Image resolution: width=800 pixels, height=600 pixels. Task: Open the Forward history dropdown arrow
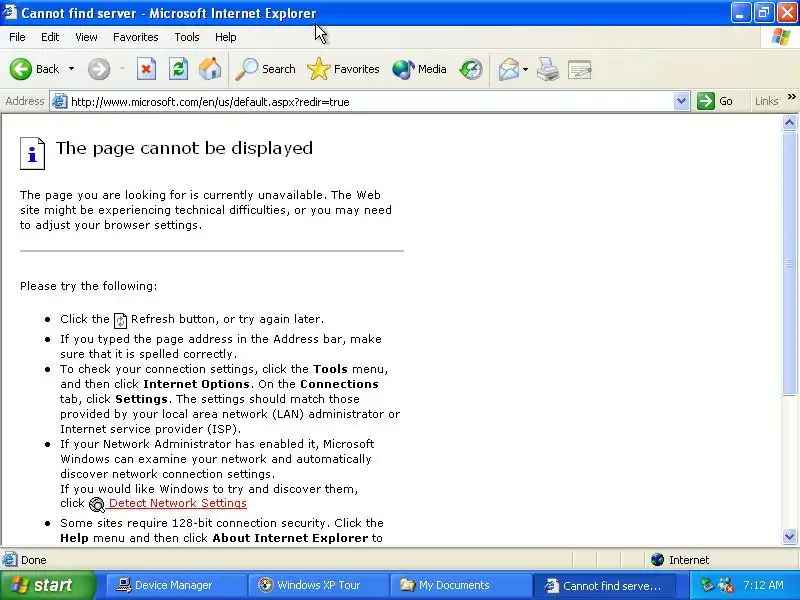[x=122, y=69]
